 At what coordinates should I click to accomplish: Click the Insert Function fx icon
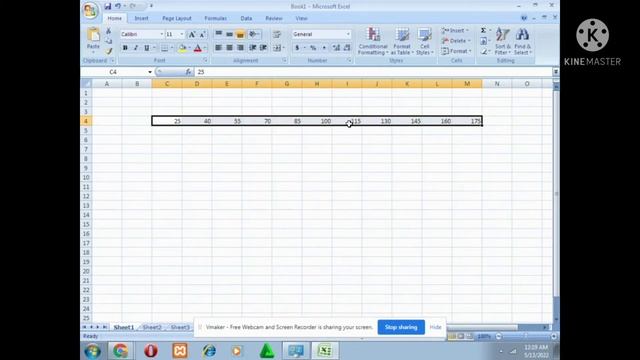click(188, 72)
